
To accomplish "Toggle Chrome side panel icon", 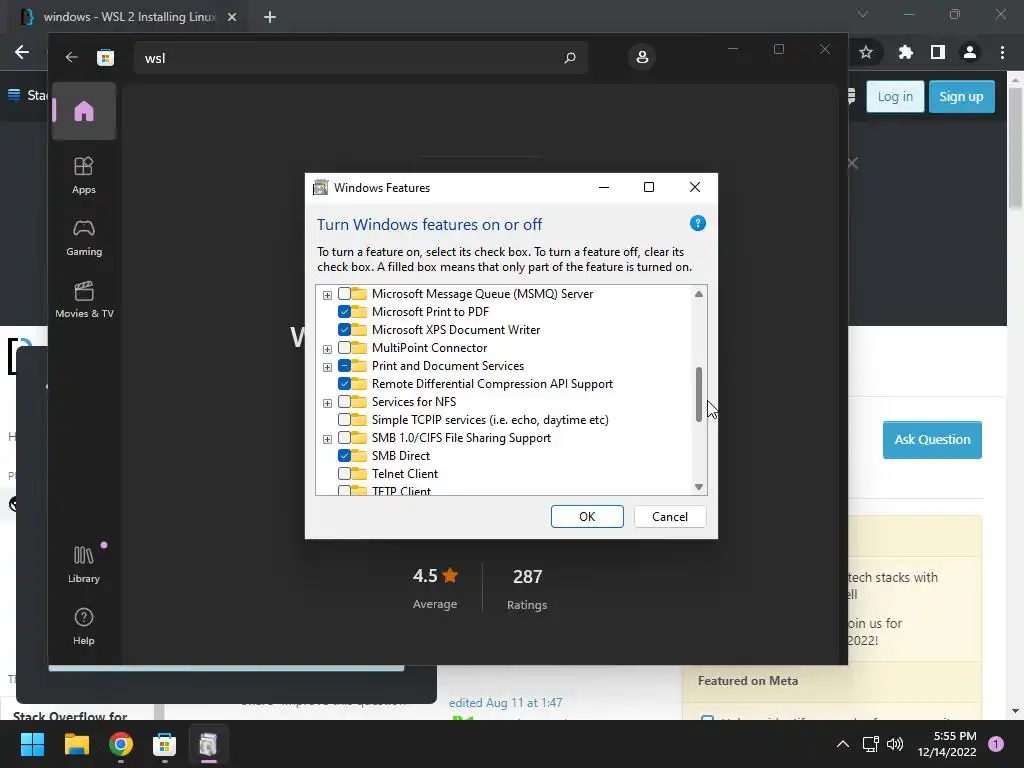I will [938, 52].
